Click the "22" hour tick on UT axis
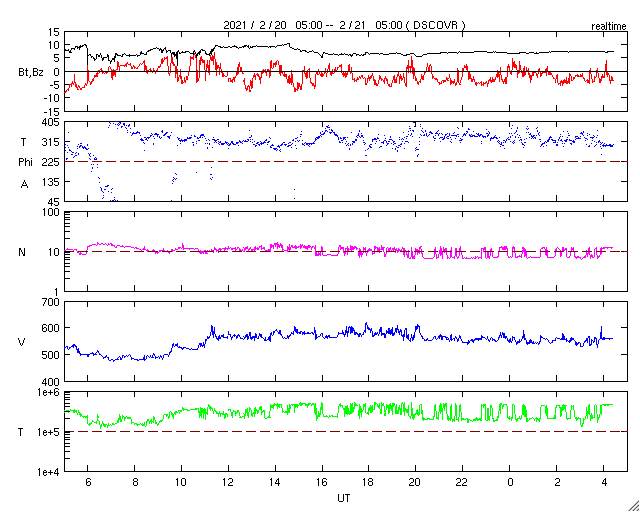 click(x=462, y=482)
